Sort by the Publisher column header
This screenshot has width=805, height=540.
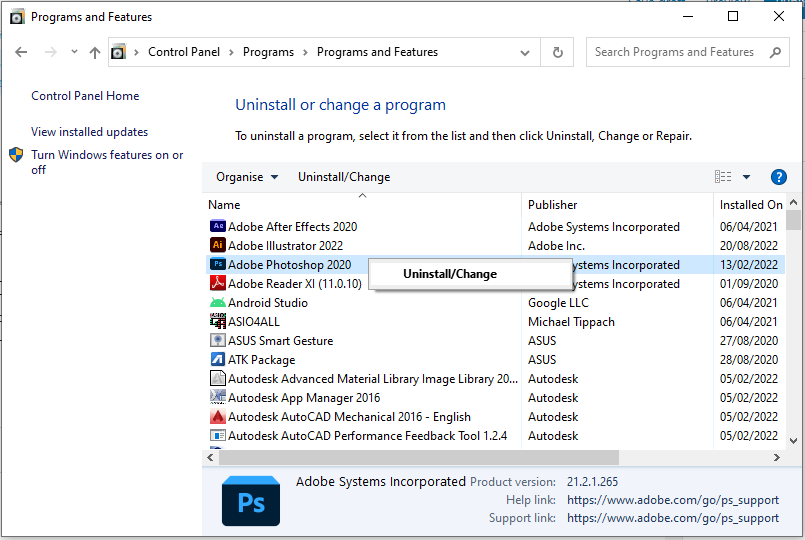point(552,205)
